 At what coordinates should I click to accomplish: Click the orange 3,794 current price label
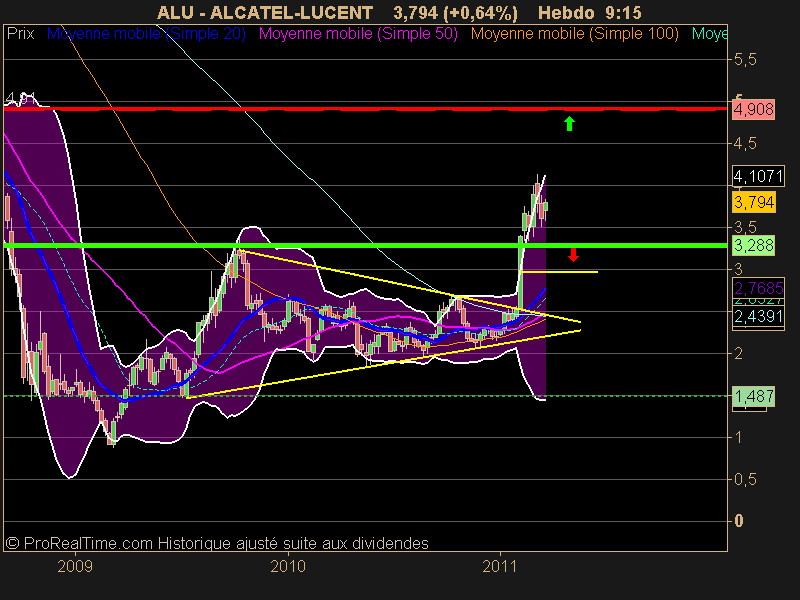point(754,203)
